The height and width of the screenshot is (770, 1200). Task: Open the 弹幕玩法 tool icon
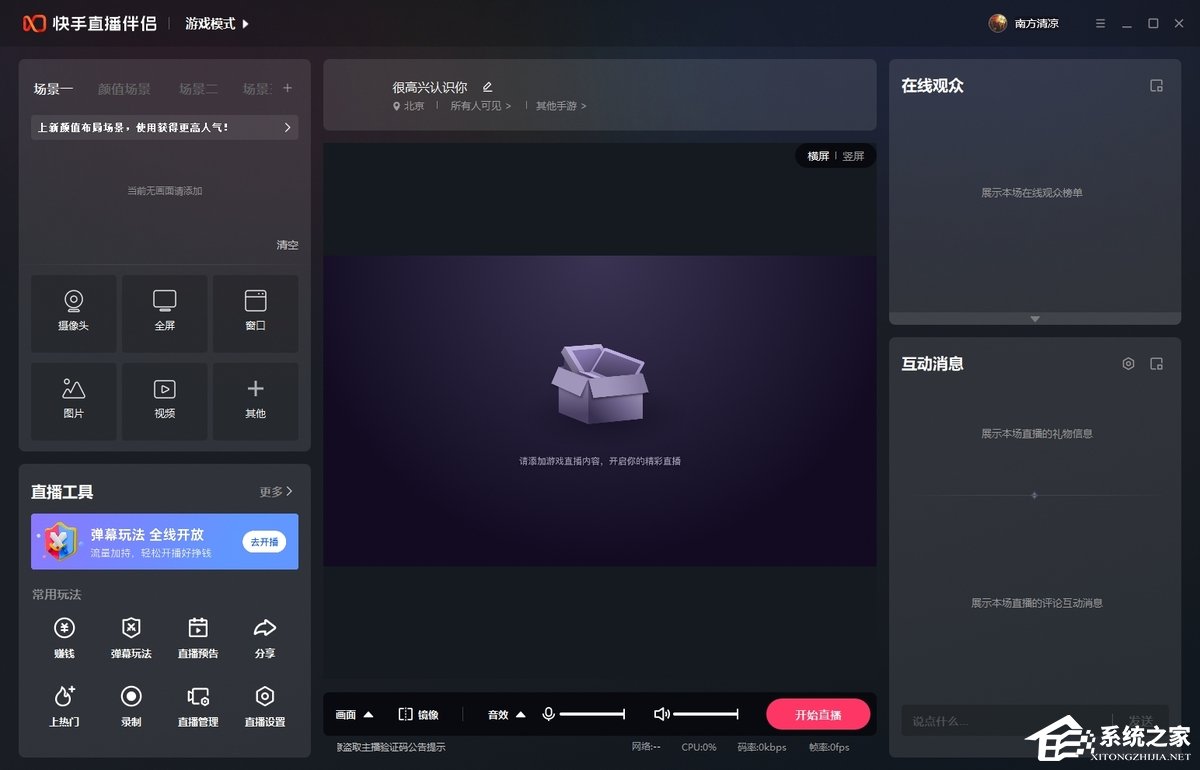131,637
